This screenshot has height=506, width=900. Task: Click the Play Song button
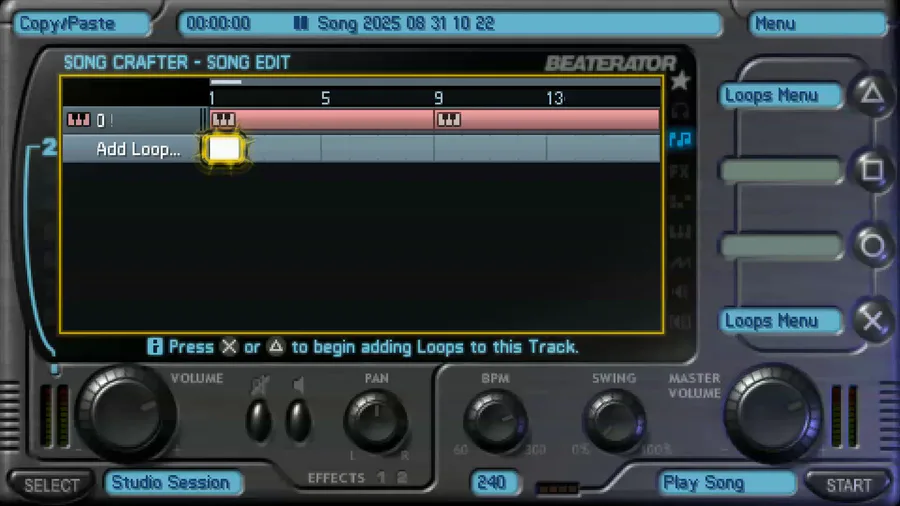(727, 482)
